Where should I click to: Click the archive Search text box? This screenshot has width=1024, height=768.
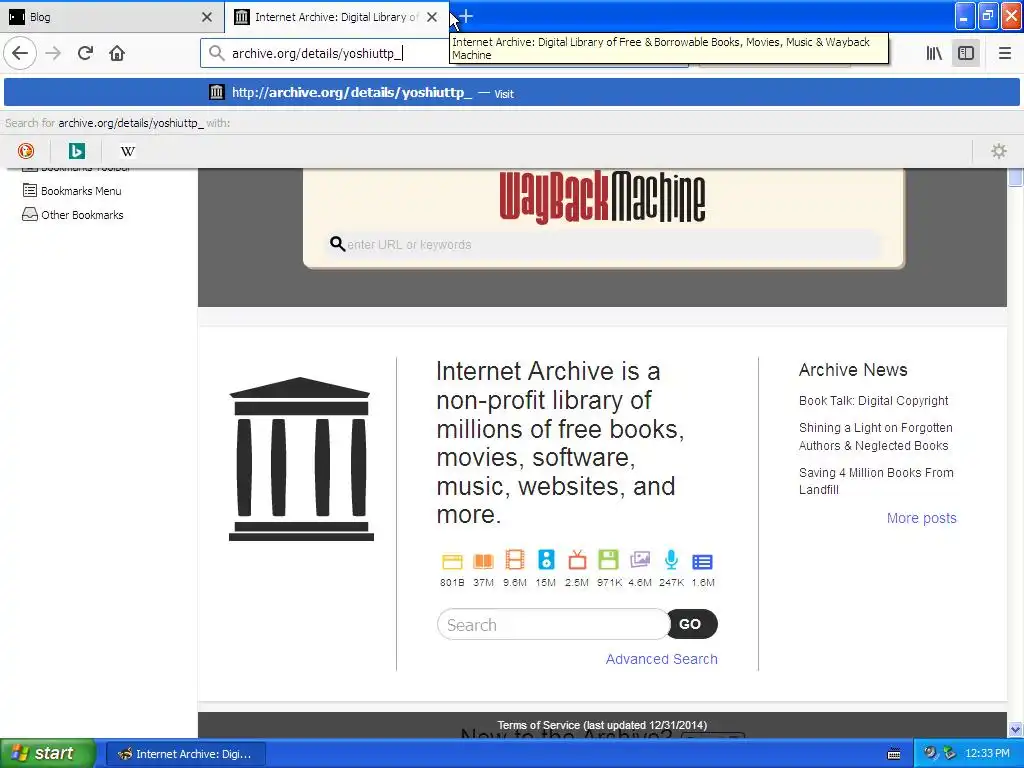(553, 624)
